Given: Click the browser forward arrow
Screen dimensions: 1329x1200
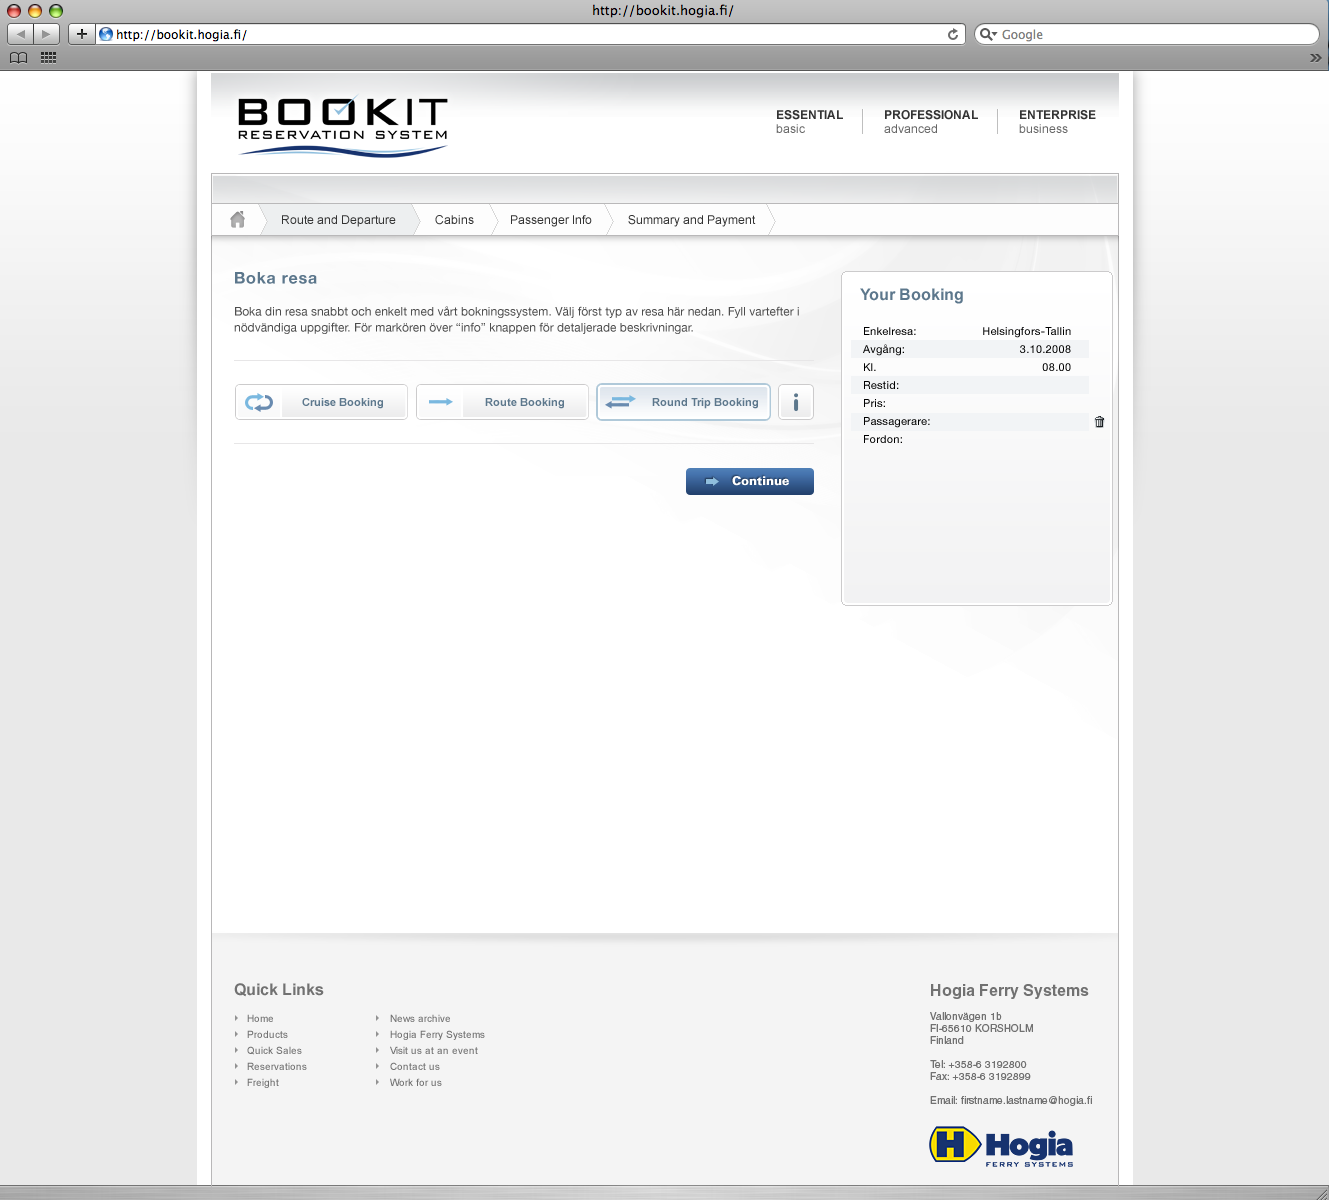Looking at the screenshot, I should tap(46, 34).
